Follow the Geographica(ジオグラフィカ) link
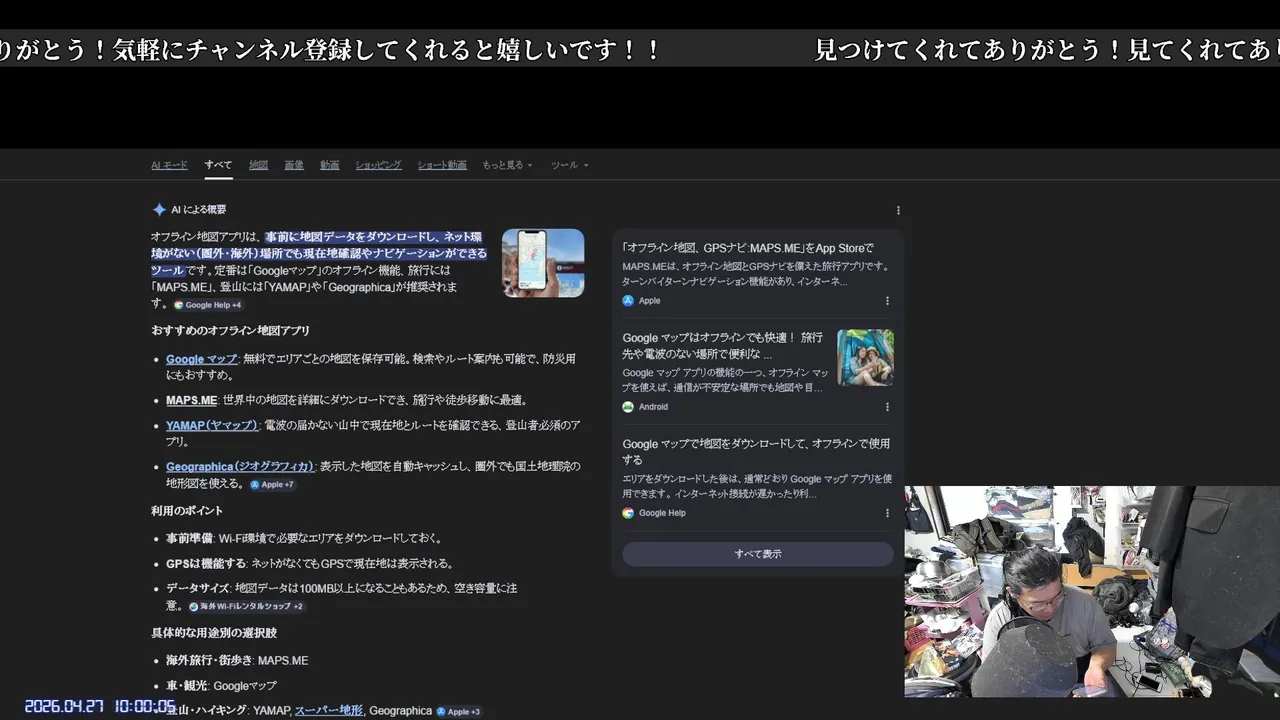The width and height of the screenshot is (1280, 720). (x=240, y=466)
